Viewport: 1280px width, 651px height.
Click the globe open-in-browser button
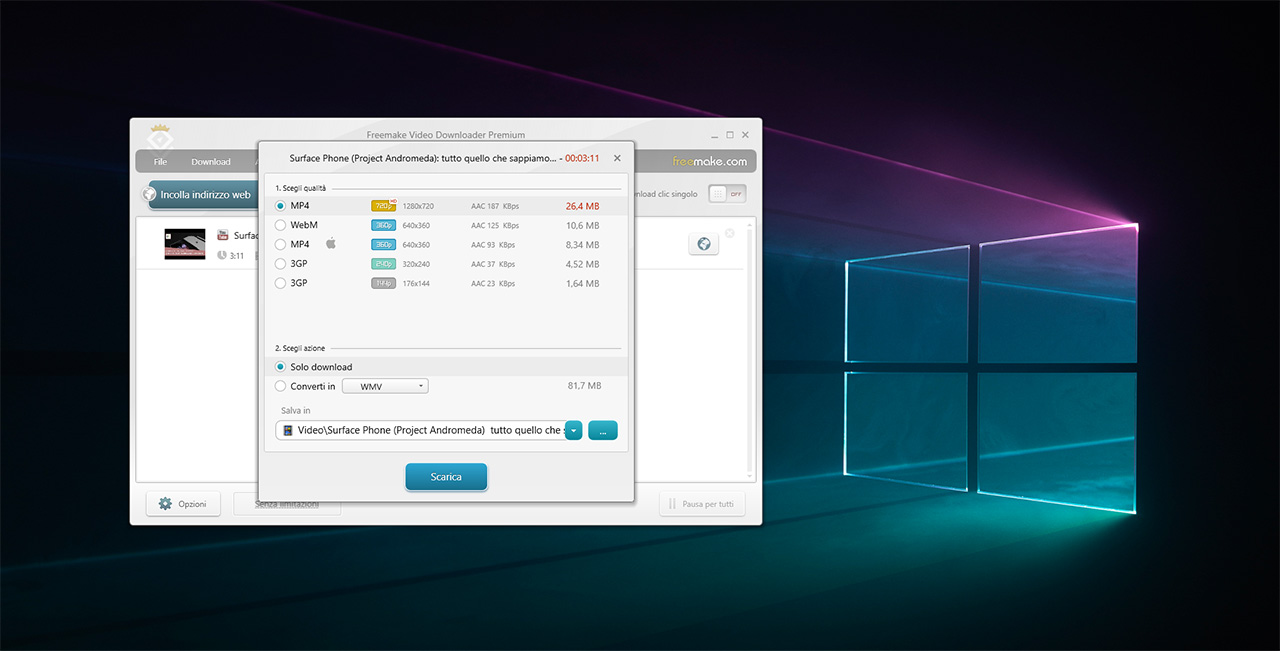coord(703,244)
